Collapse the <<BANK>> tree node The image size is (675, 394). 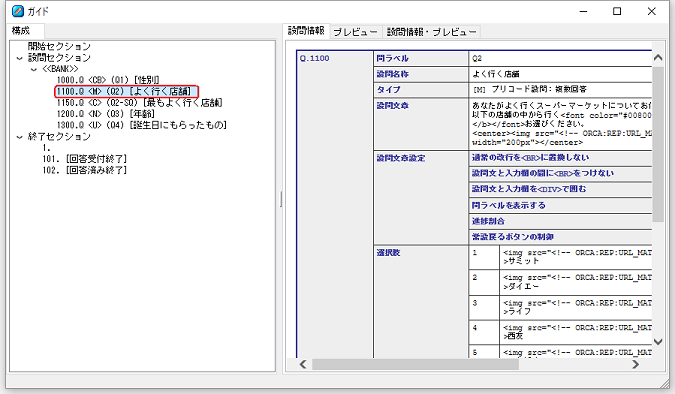(x=34, y=69)
